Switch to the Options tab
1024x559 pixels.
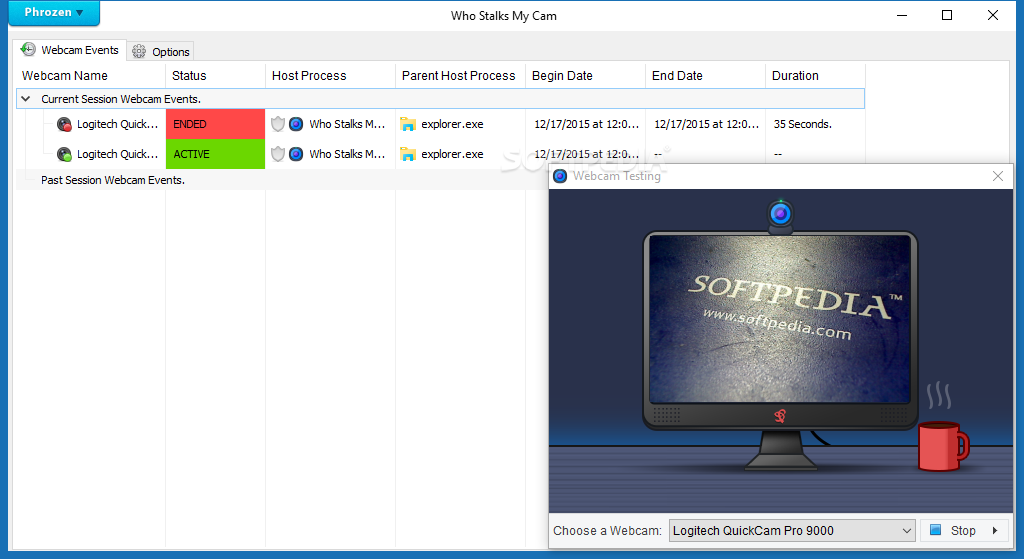(161, 52)
